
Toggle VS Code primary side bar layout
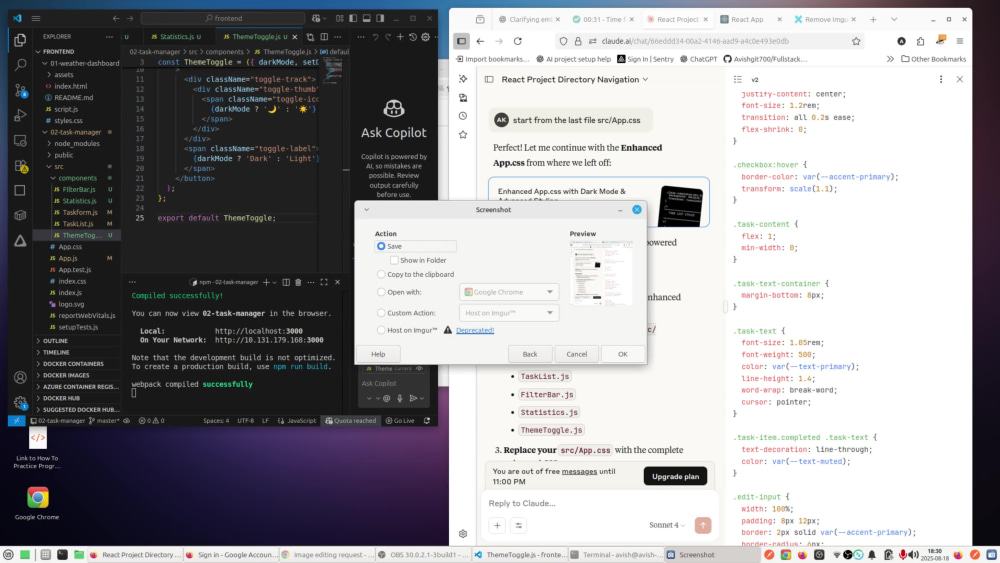tap(353, 18)
